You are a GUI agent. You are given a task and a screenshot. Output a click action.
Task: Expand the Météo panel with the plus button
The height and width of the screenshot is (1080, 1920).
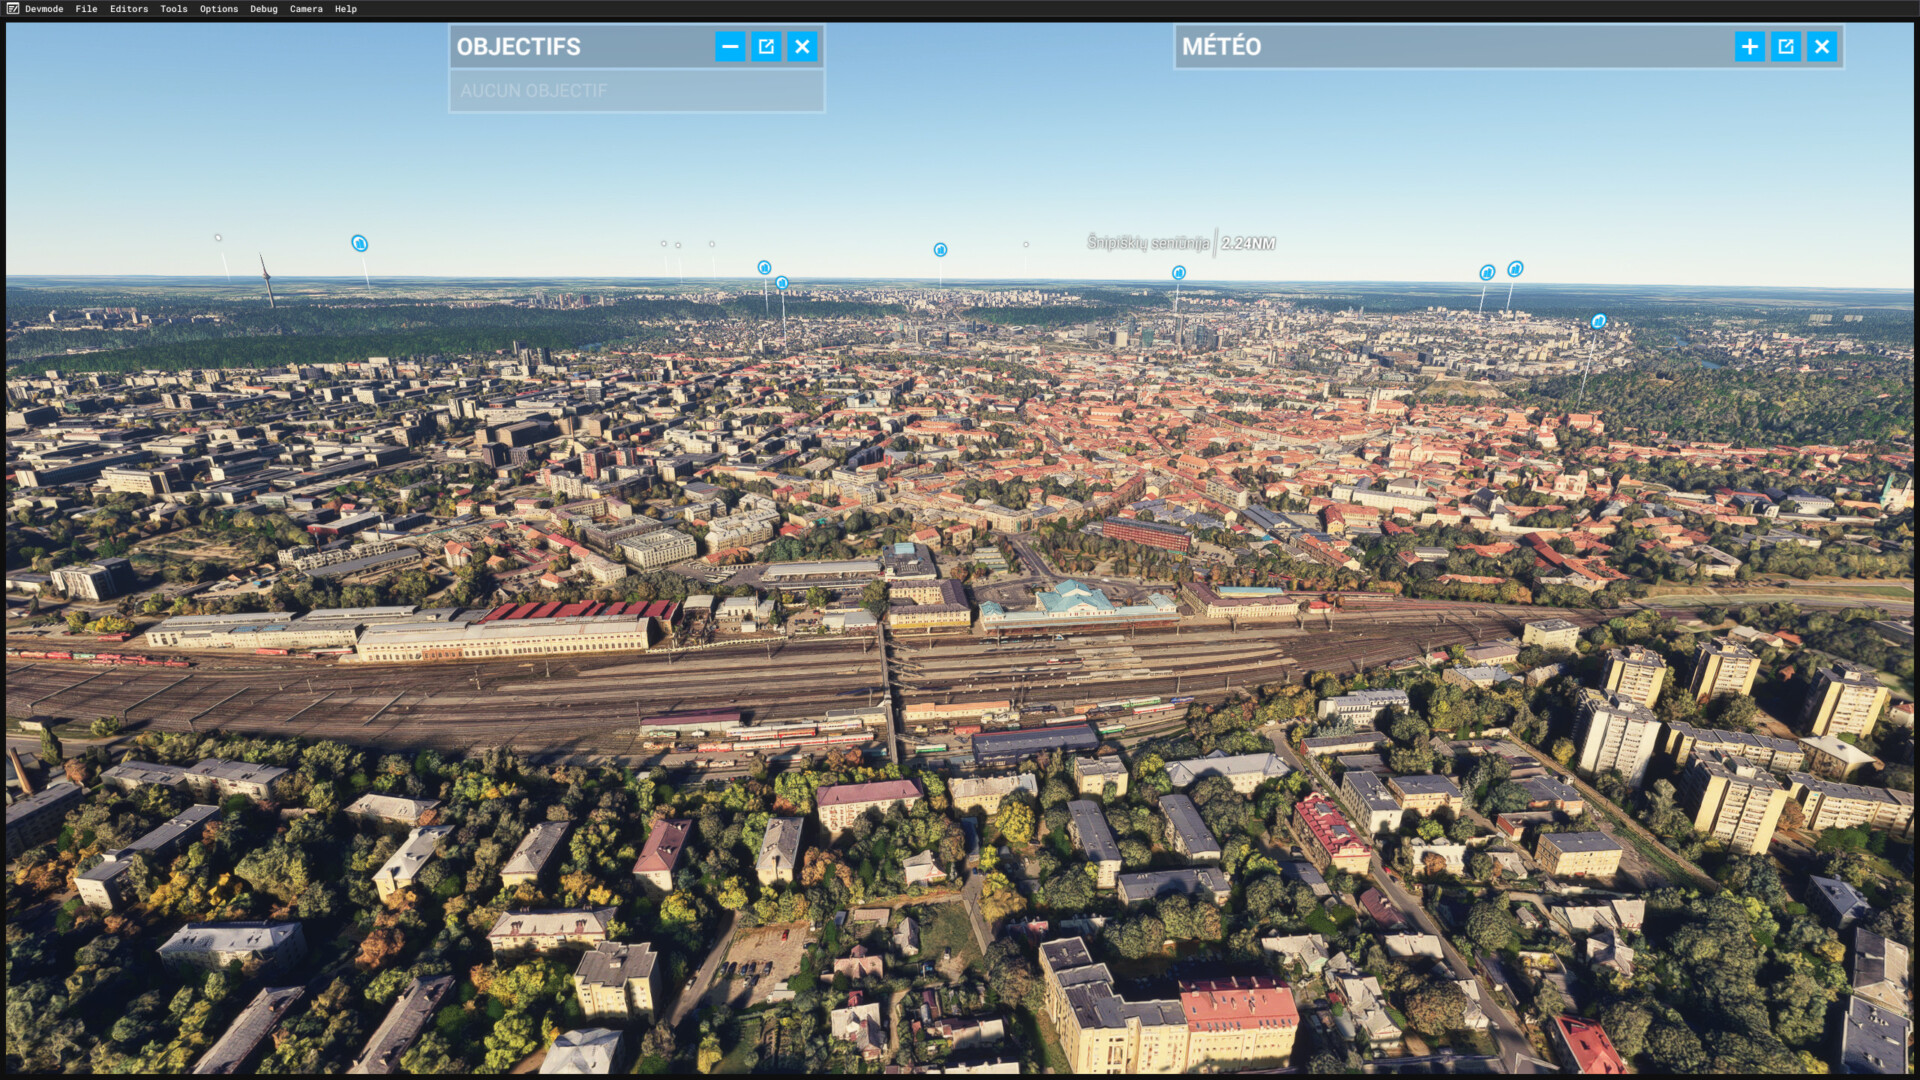pyautogui.click(x=1750, y=46)
